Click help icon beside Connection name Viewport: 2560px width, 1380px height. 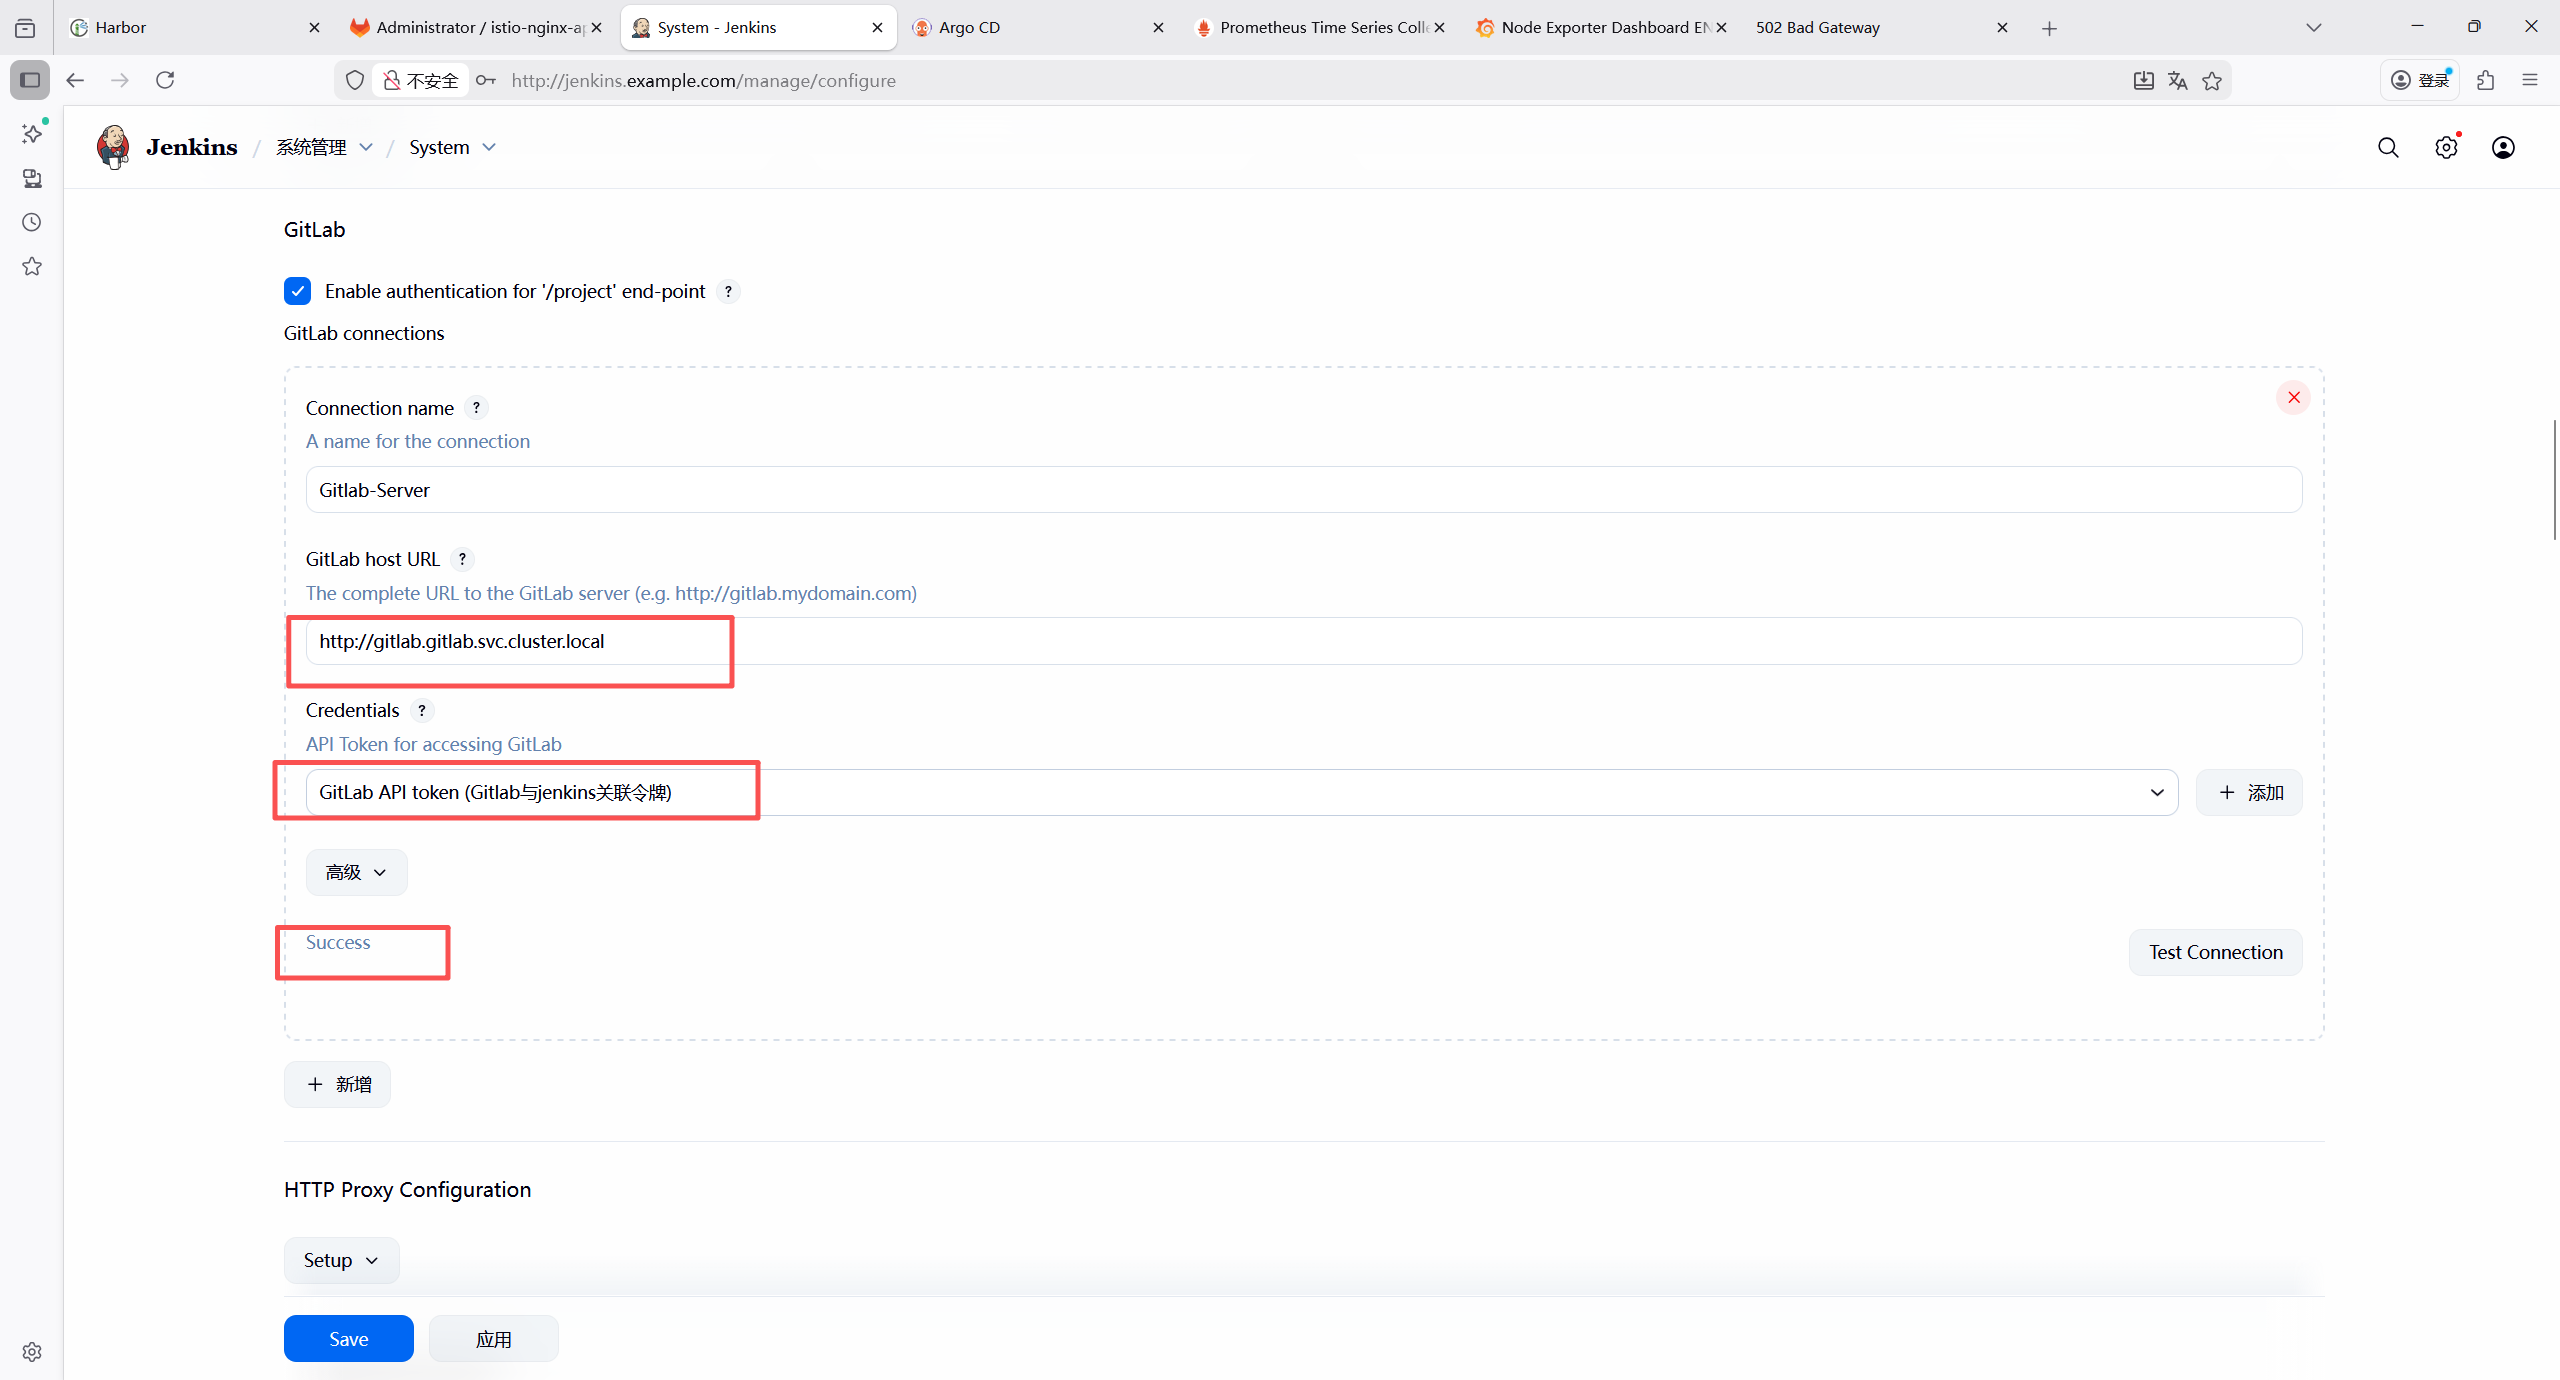click(476, 408)
